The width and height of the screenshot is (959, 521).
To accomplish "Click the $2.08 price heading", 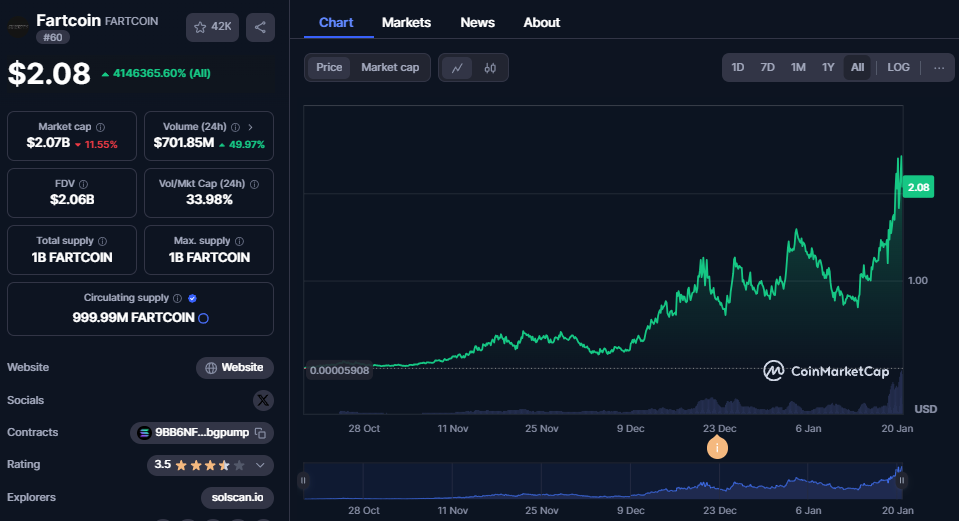I will coord(49,73).
